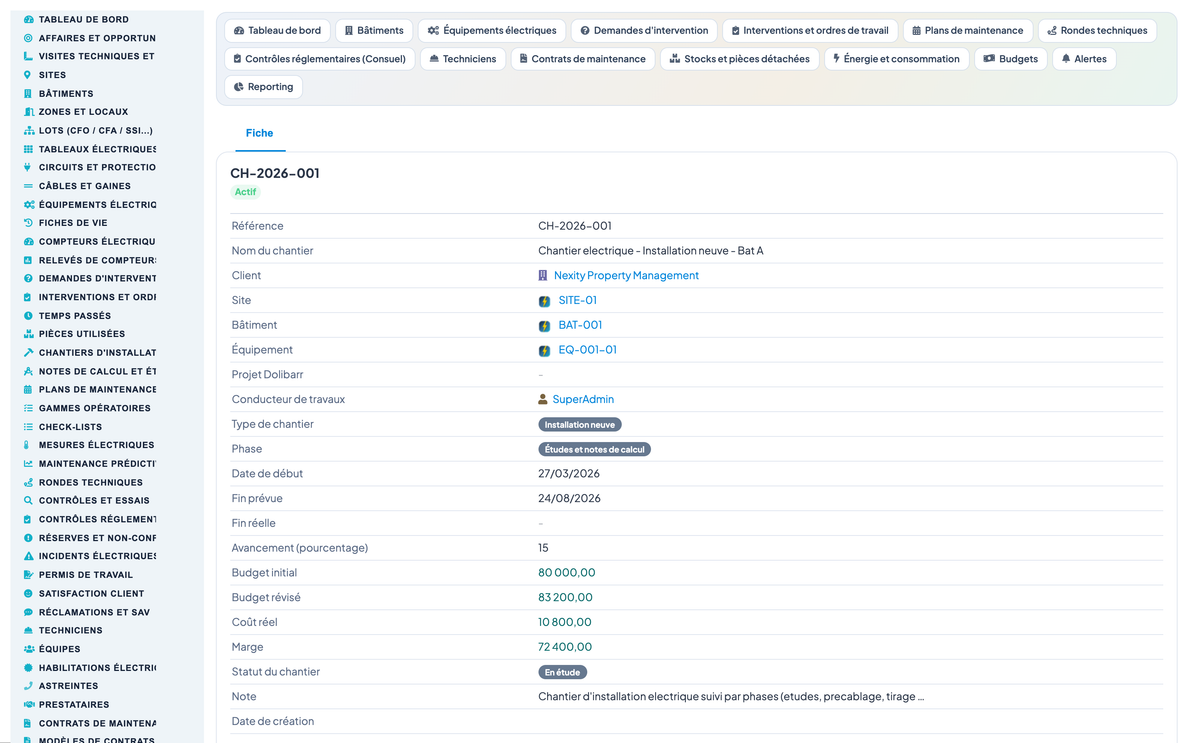Click the Études et notes de calcul phase badge

pyautogui.click(x=595, y=450)
